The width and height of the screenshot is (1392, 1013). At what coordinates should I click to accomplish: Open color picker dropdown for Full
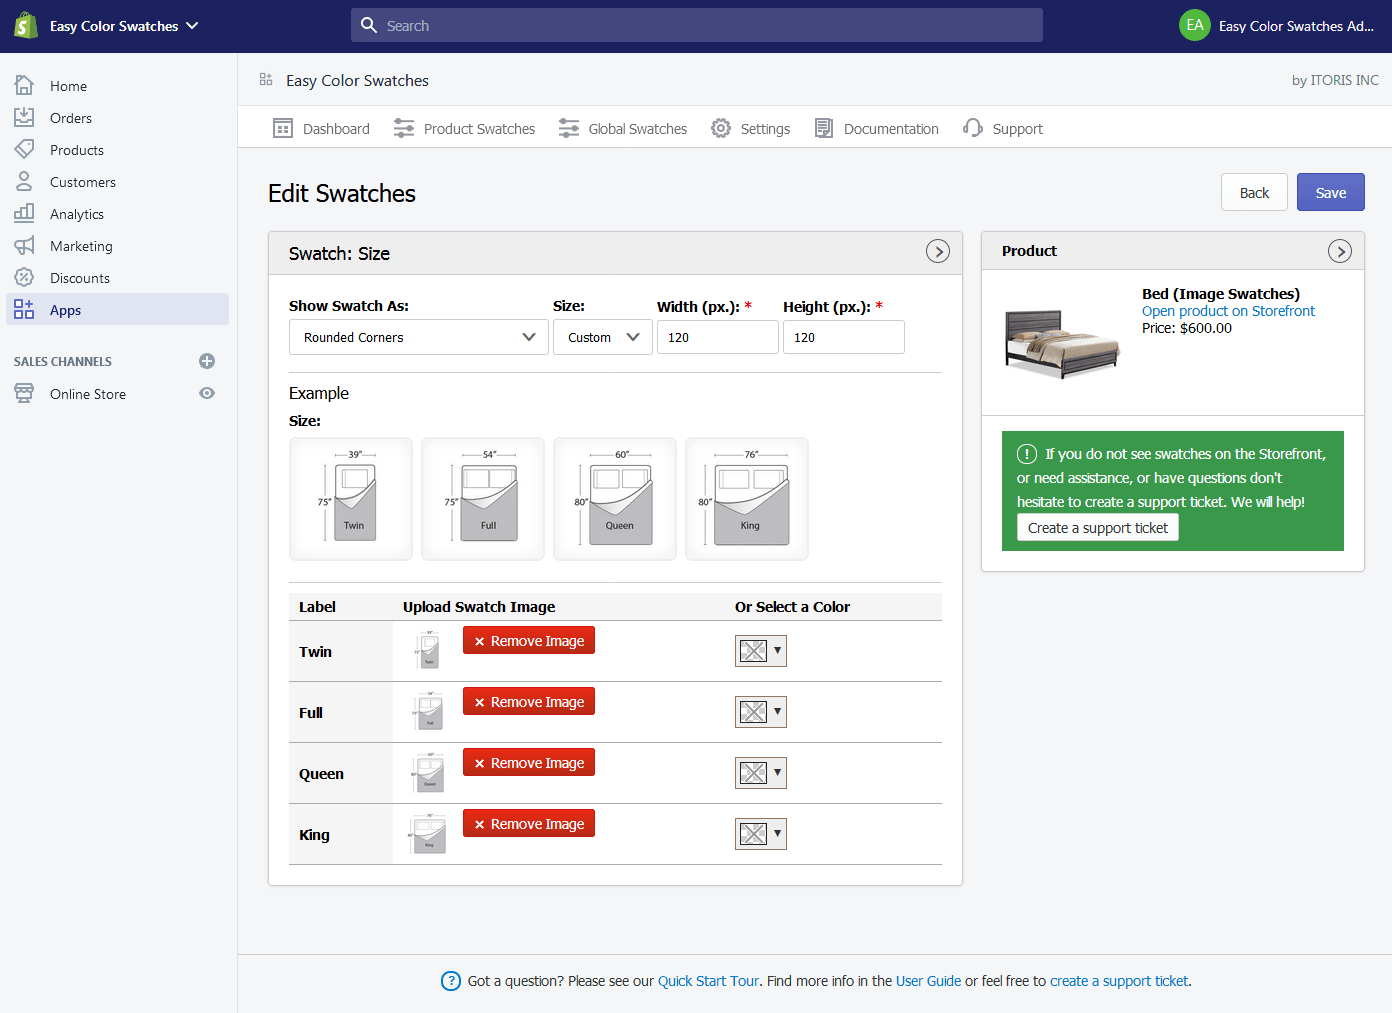click(761, 712)
